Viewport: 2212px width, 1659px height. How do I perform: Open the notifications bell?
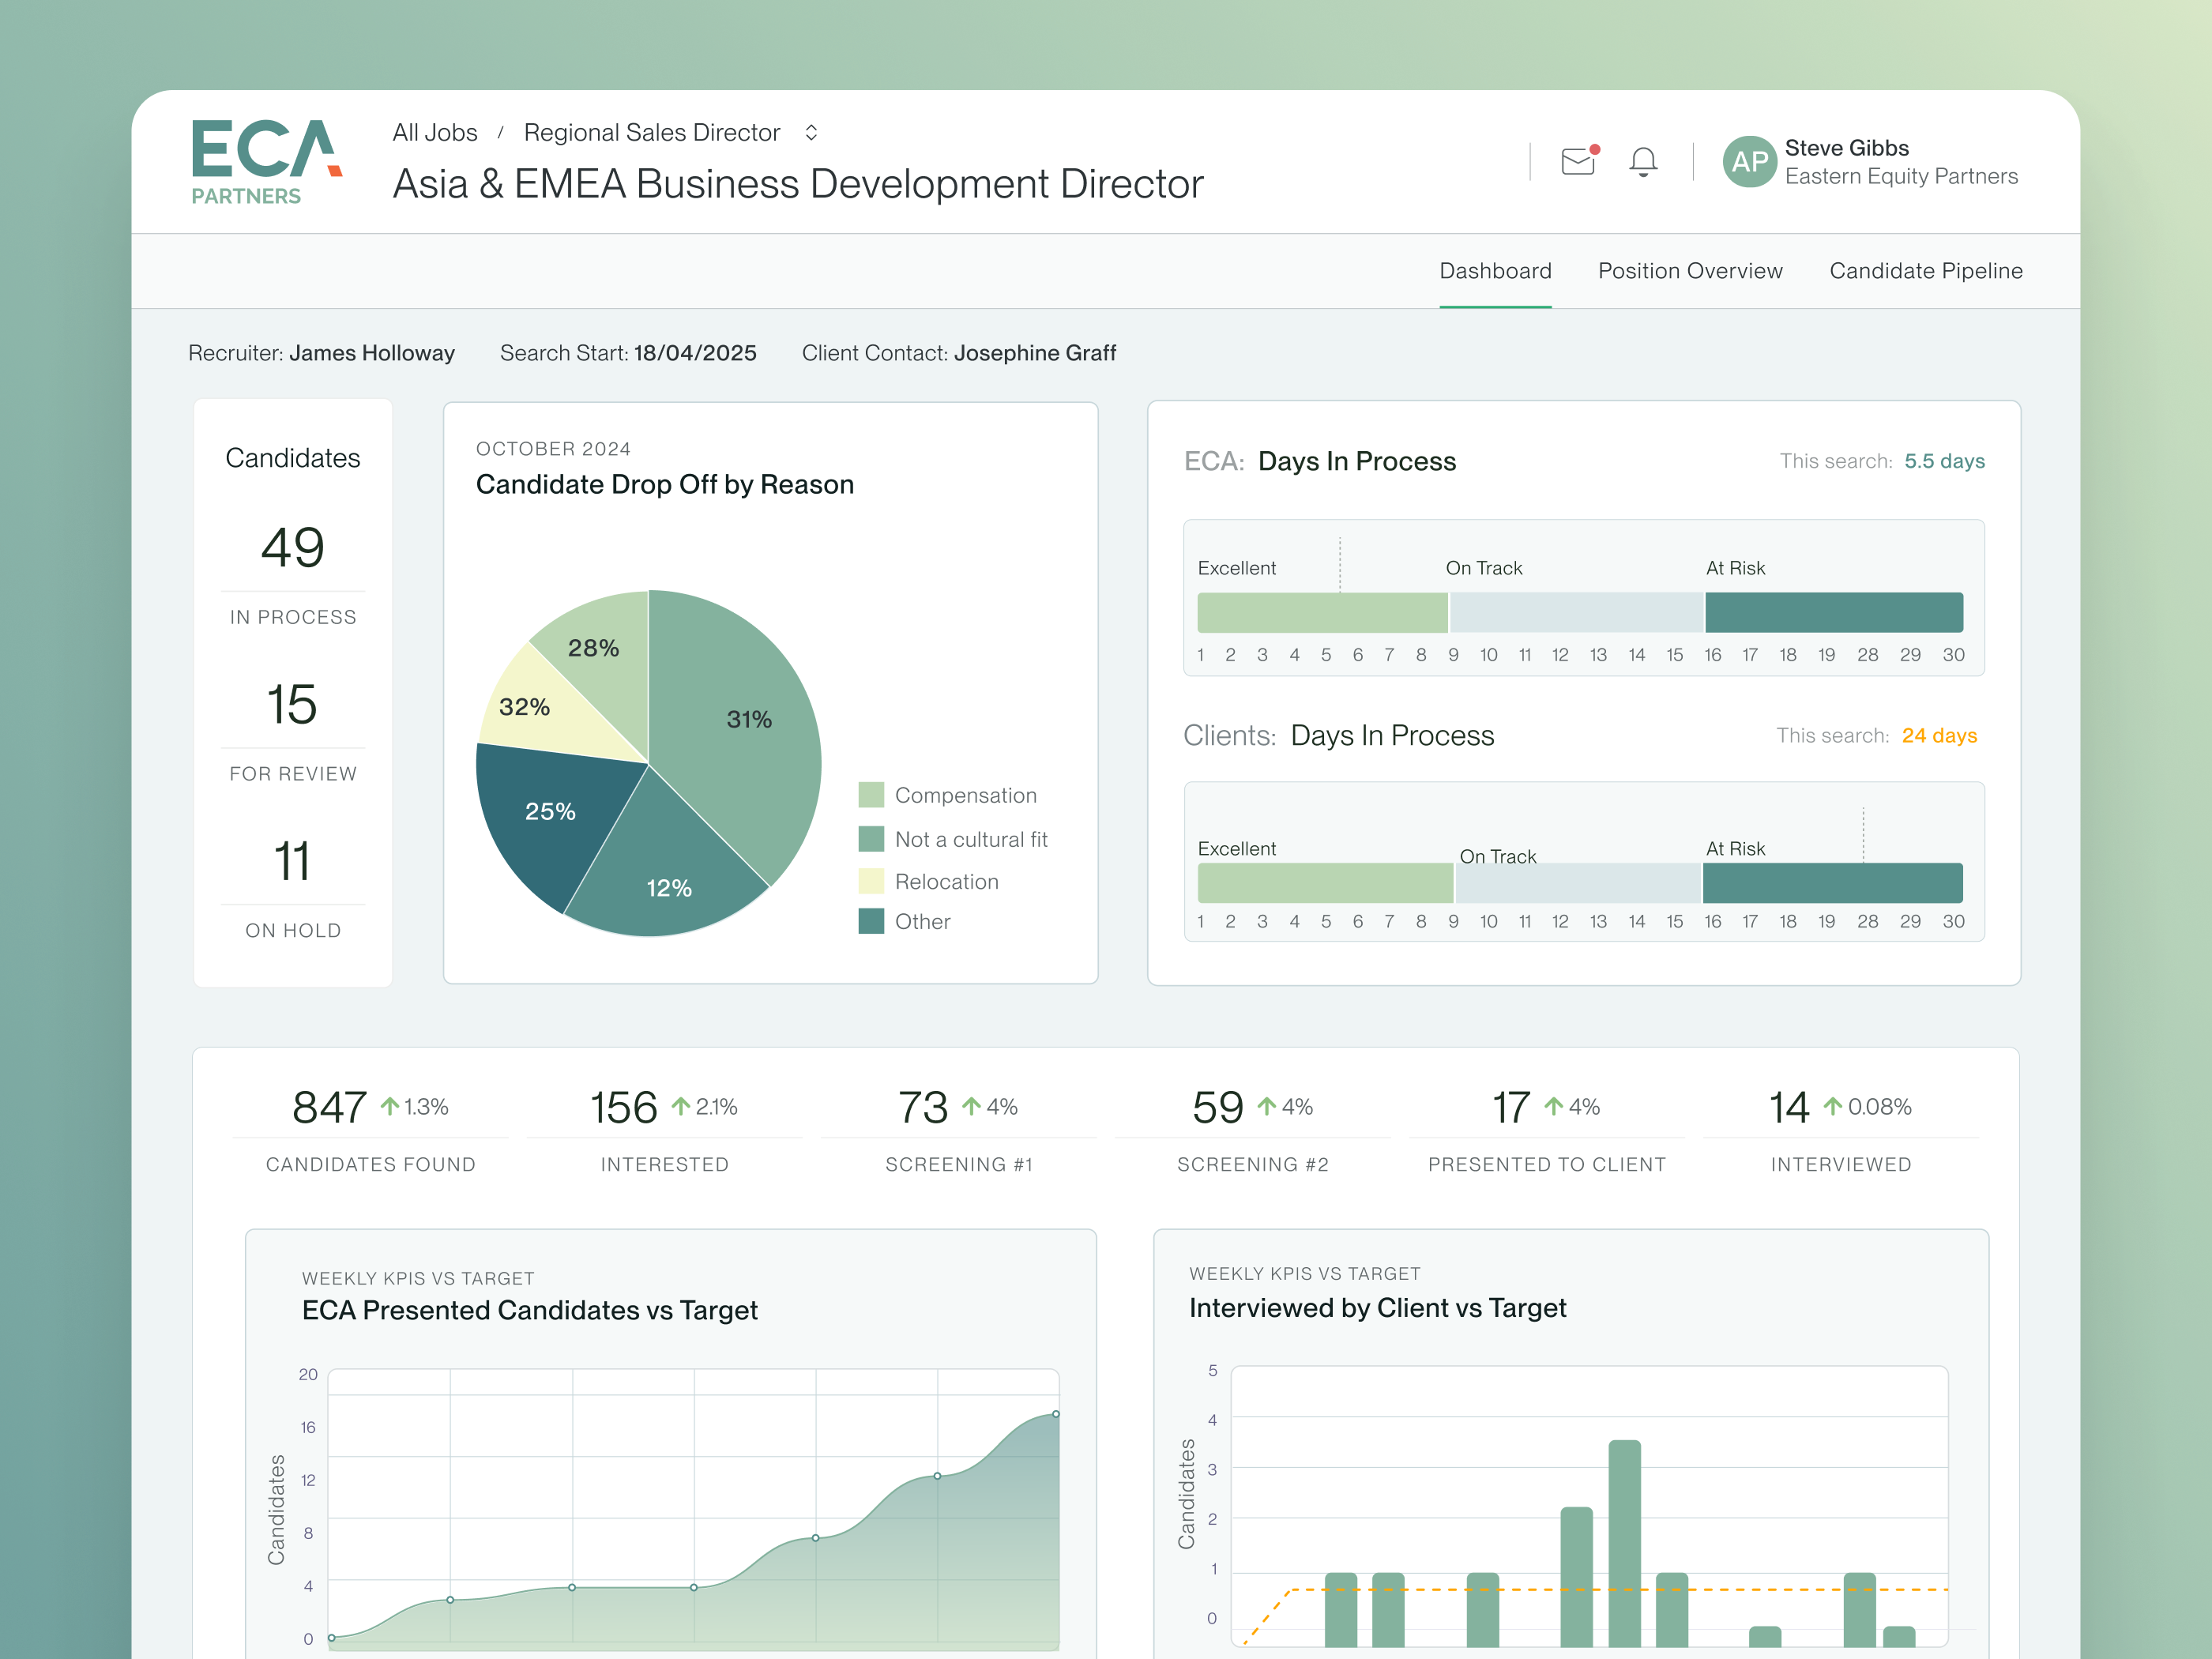[1643, 161]
